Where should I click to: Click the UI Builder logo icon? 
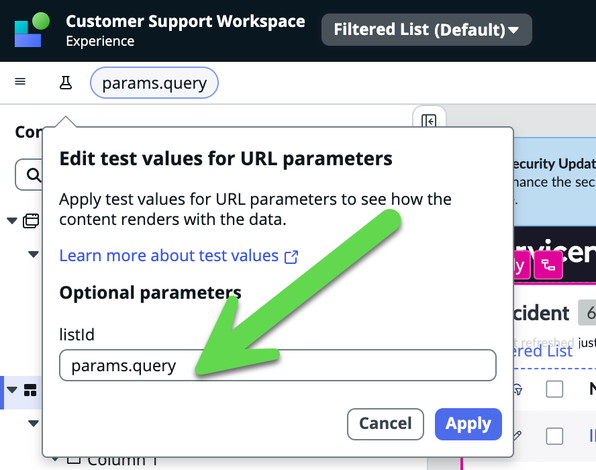[32, 30]
